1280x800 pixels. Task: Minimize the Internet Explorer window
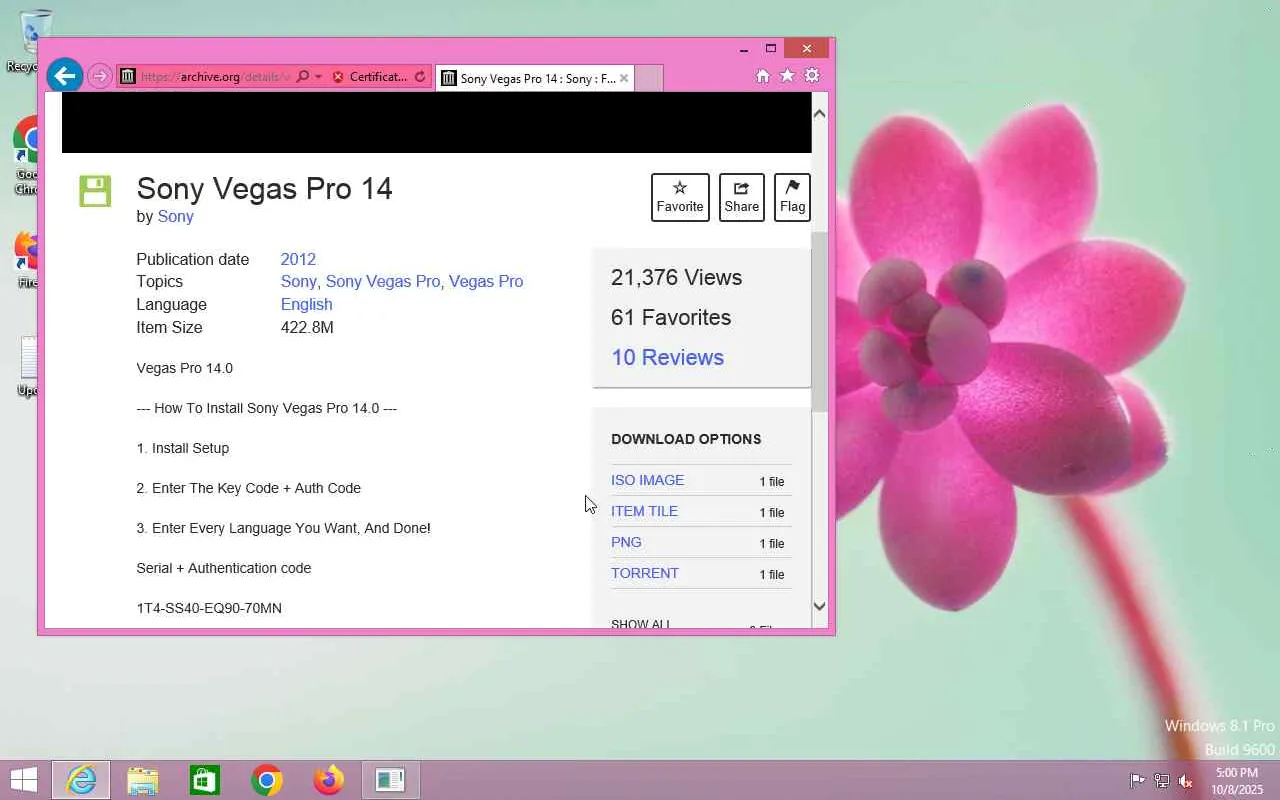click(744, 48)
